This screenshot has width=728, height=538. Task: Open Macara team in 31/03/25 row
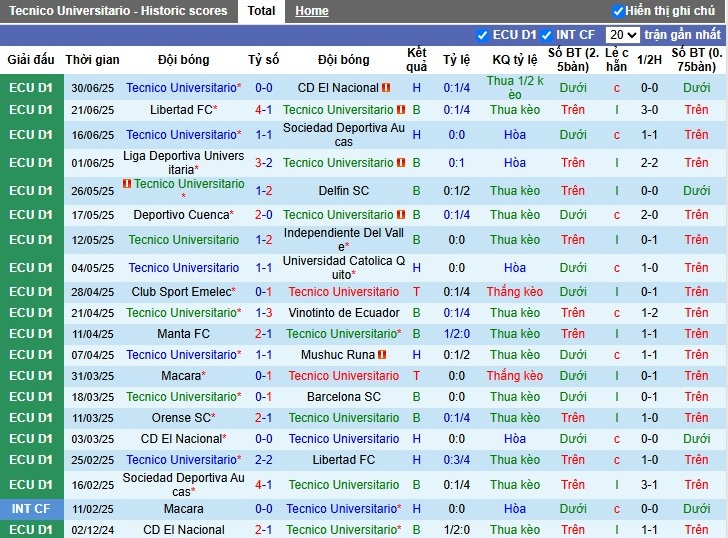click(x=183, y=376)
